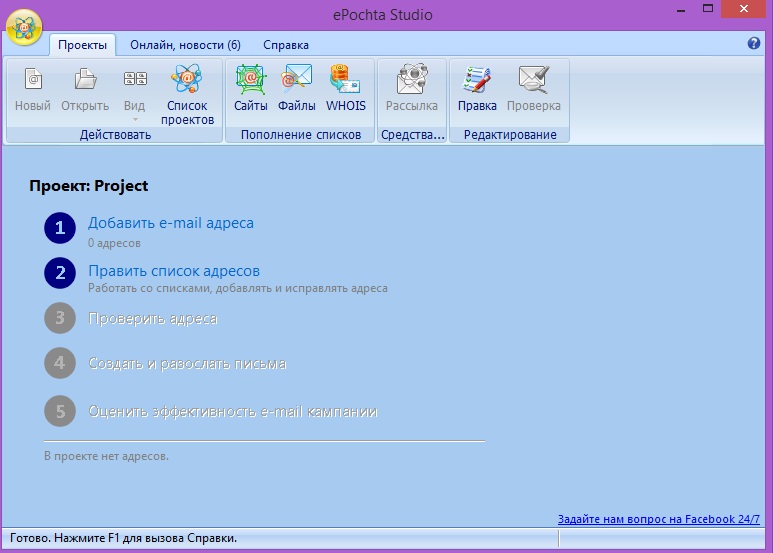Open the Правка list editor tool
The width and height of the screenshot is (773, 553).
click(477, 89)
